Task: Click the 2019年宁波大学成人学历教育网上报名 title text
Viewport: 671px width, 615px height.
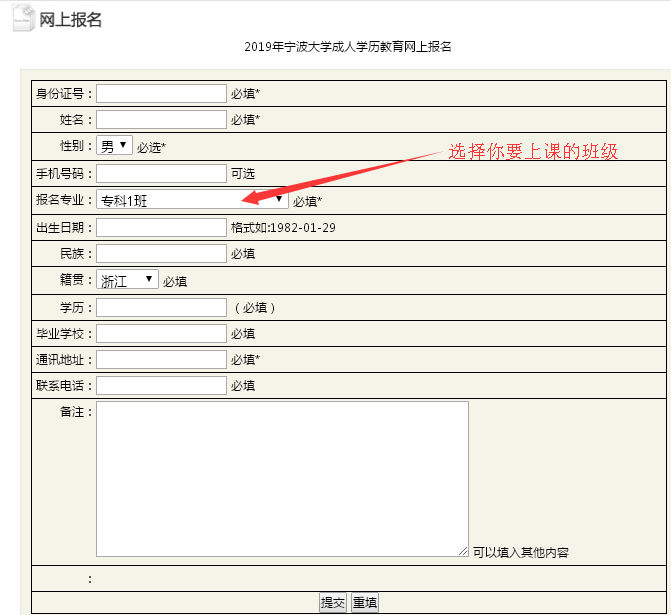Action: 347,47
